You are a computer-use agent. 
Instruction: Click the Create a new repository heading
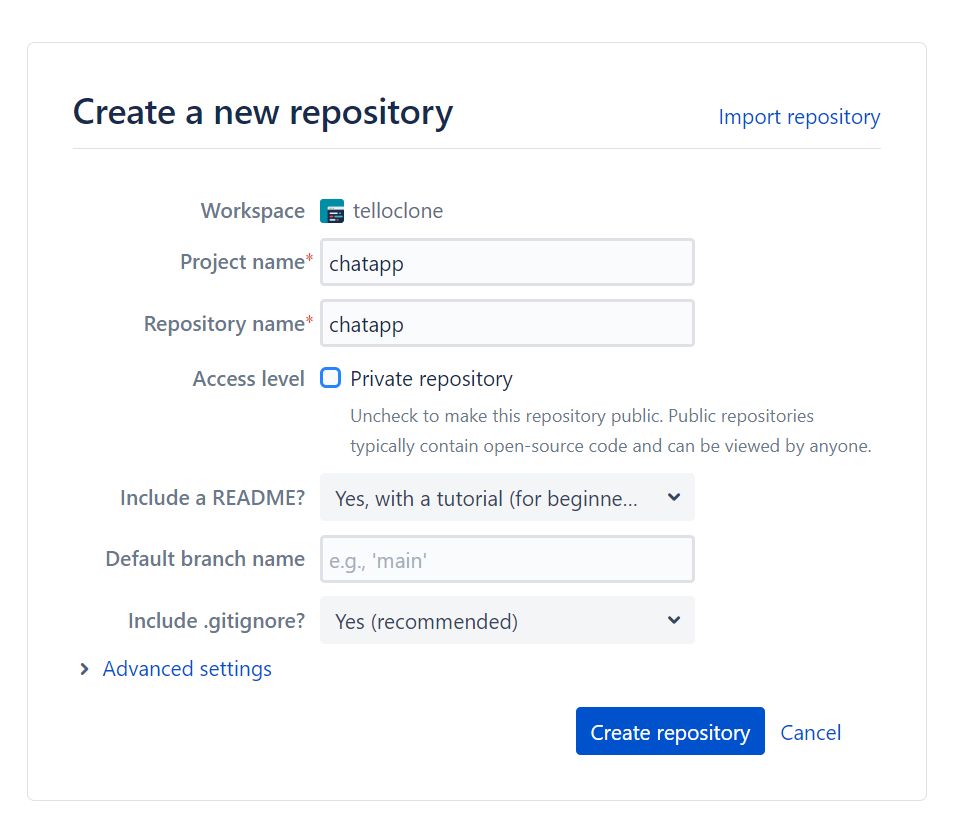point(263,112)
